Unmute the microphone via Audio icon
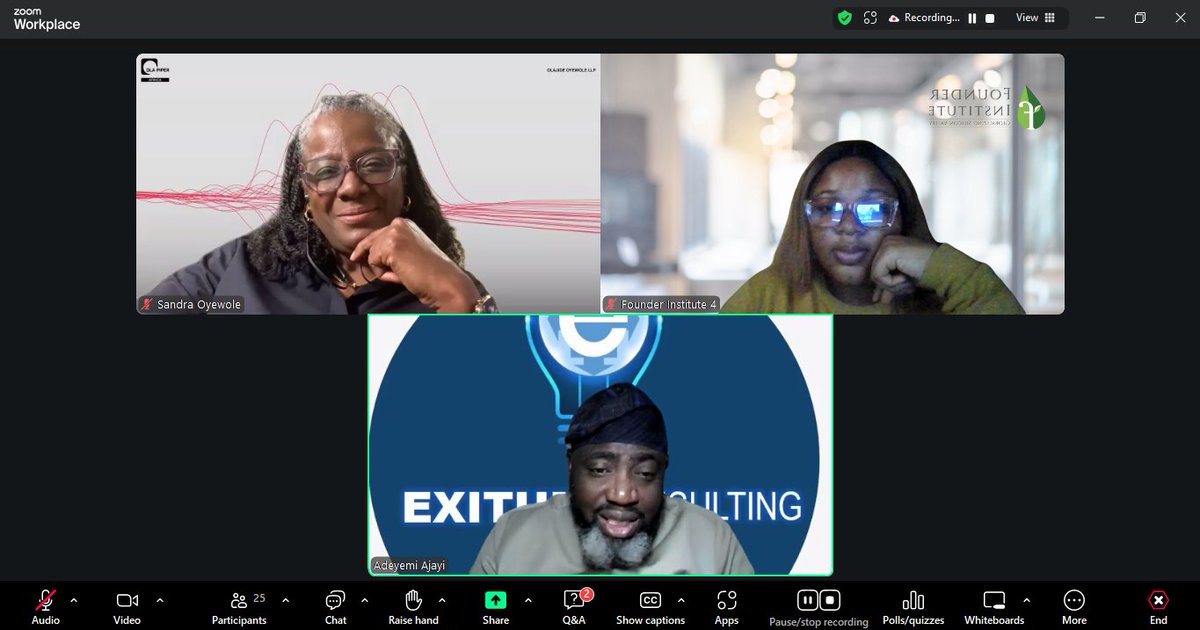Screen dimensions: 1200x630 click(45, 600)
